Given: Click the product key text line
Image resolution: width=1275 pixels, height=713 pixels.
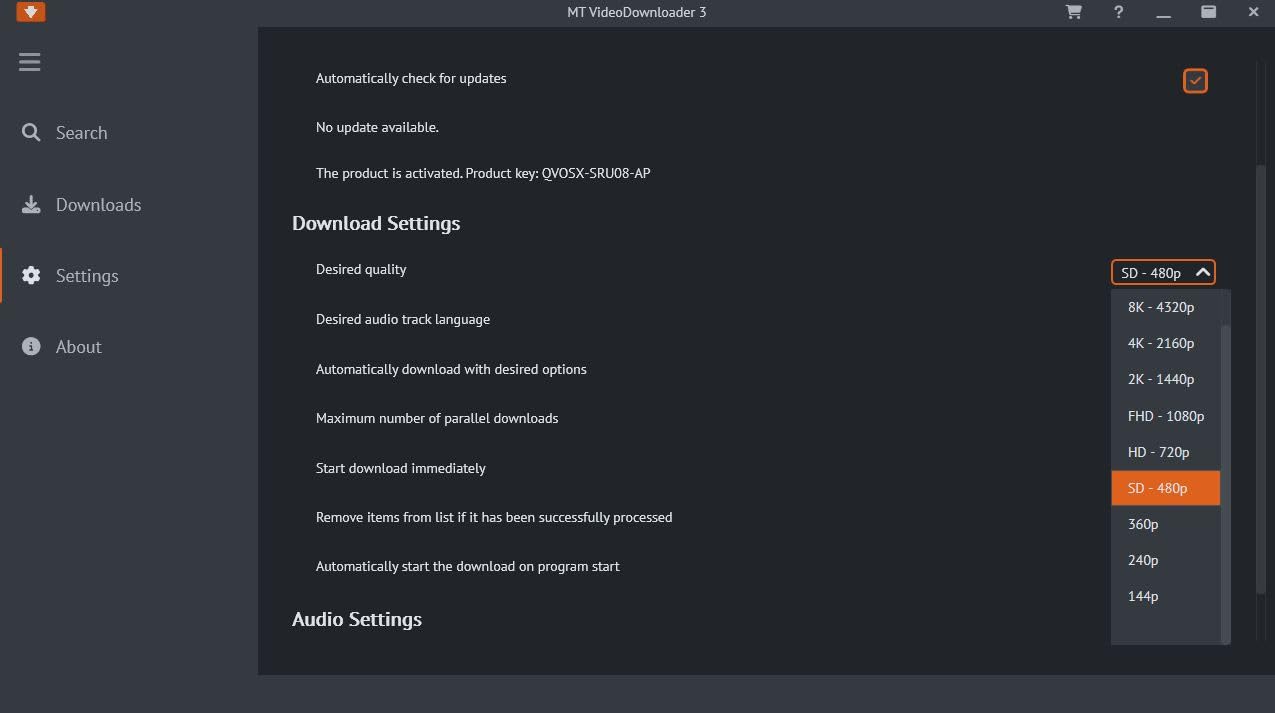Looking at the screenshot, I should tap(483, 173).
